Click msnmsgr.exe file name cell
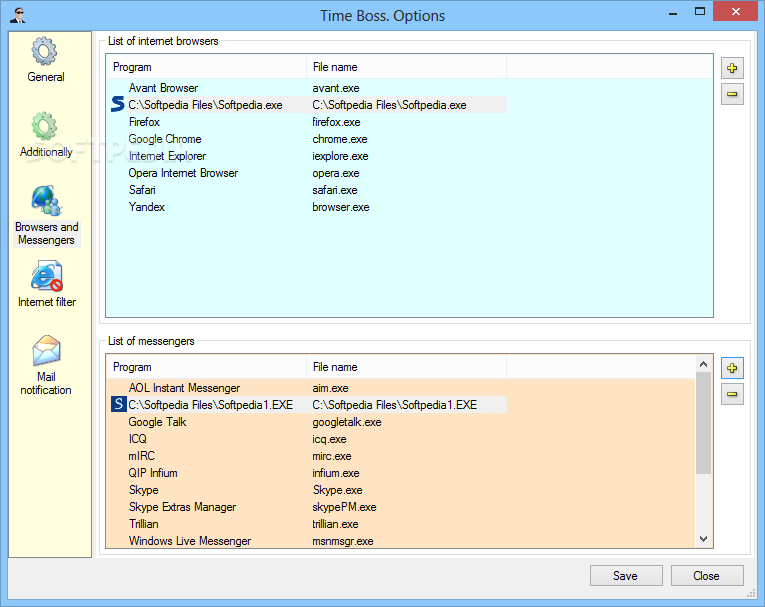Image resolution: width=765 pixels, height=607 pixels. pos(343,541)
